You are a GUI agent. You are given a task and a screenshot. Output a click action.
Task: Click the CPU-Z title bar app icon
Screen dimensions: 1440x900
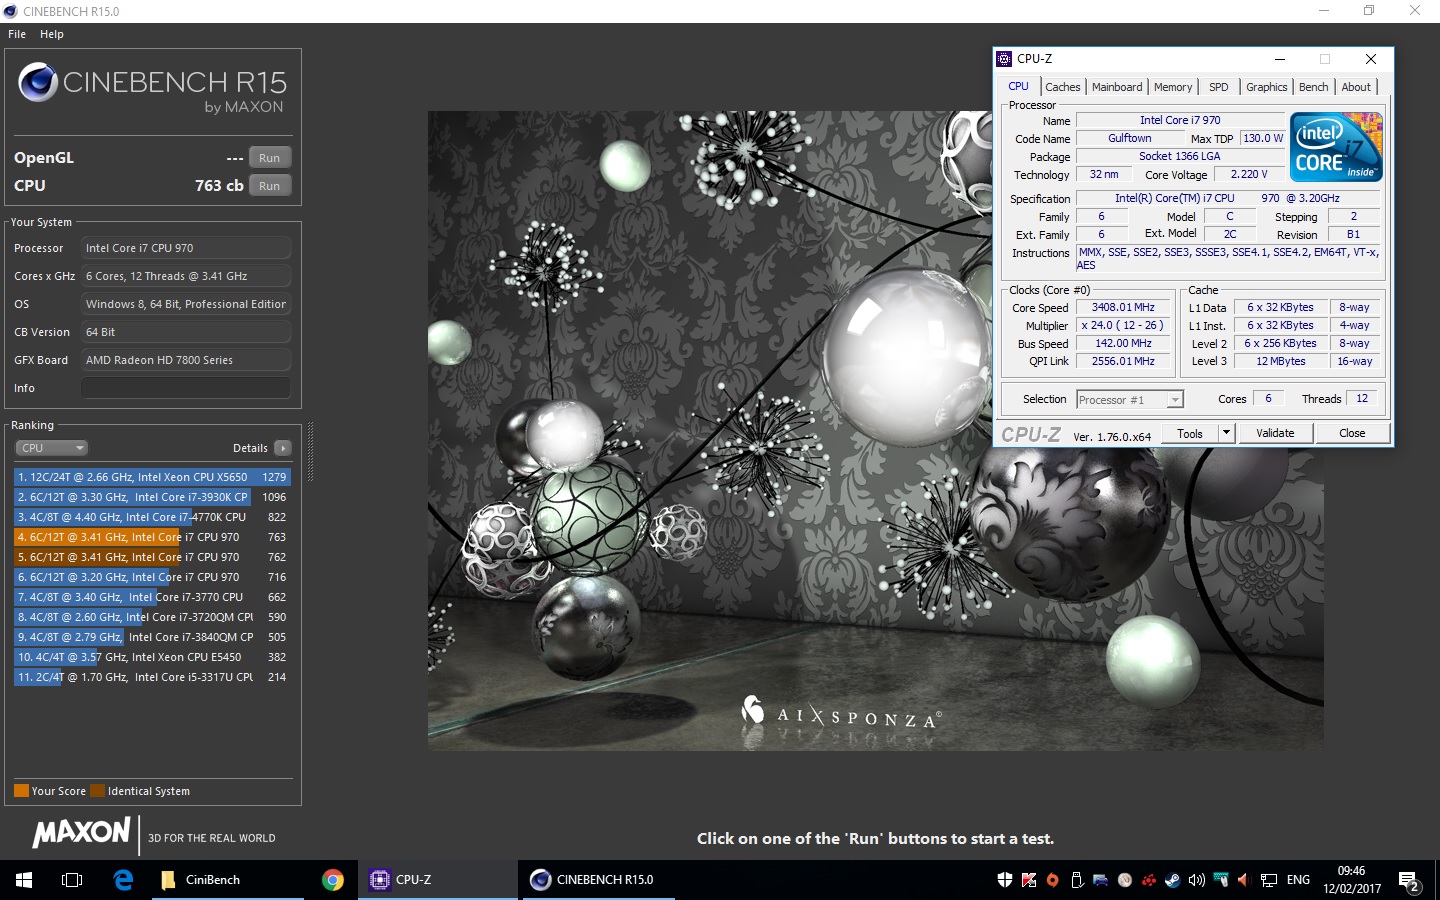click(x=1005, y=59)
